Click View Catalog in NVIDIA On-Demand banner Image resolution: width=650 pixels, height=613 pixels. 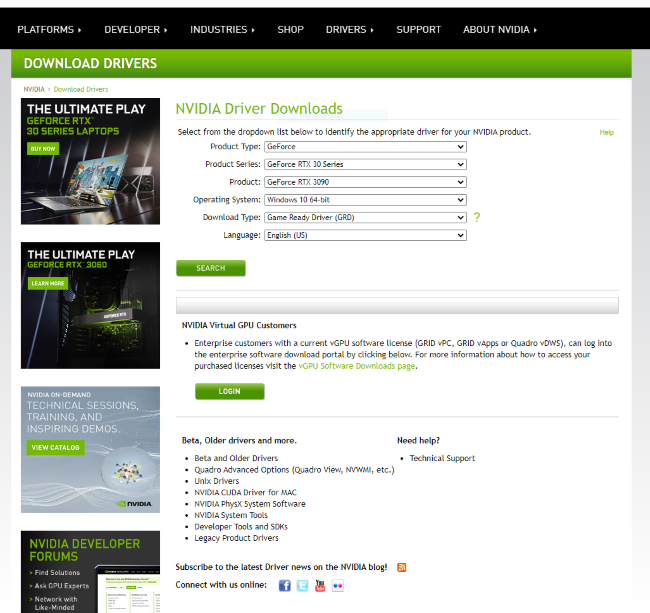(56, 447)
